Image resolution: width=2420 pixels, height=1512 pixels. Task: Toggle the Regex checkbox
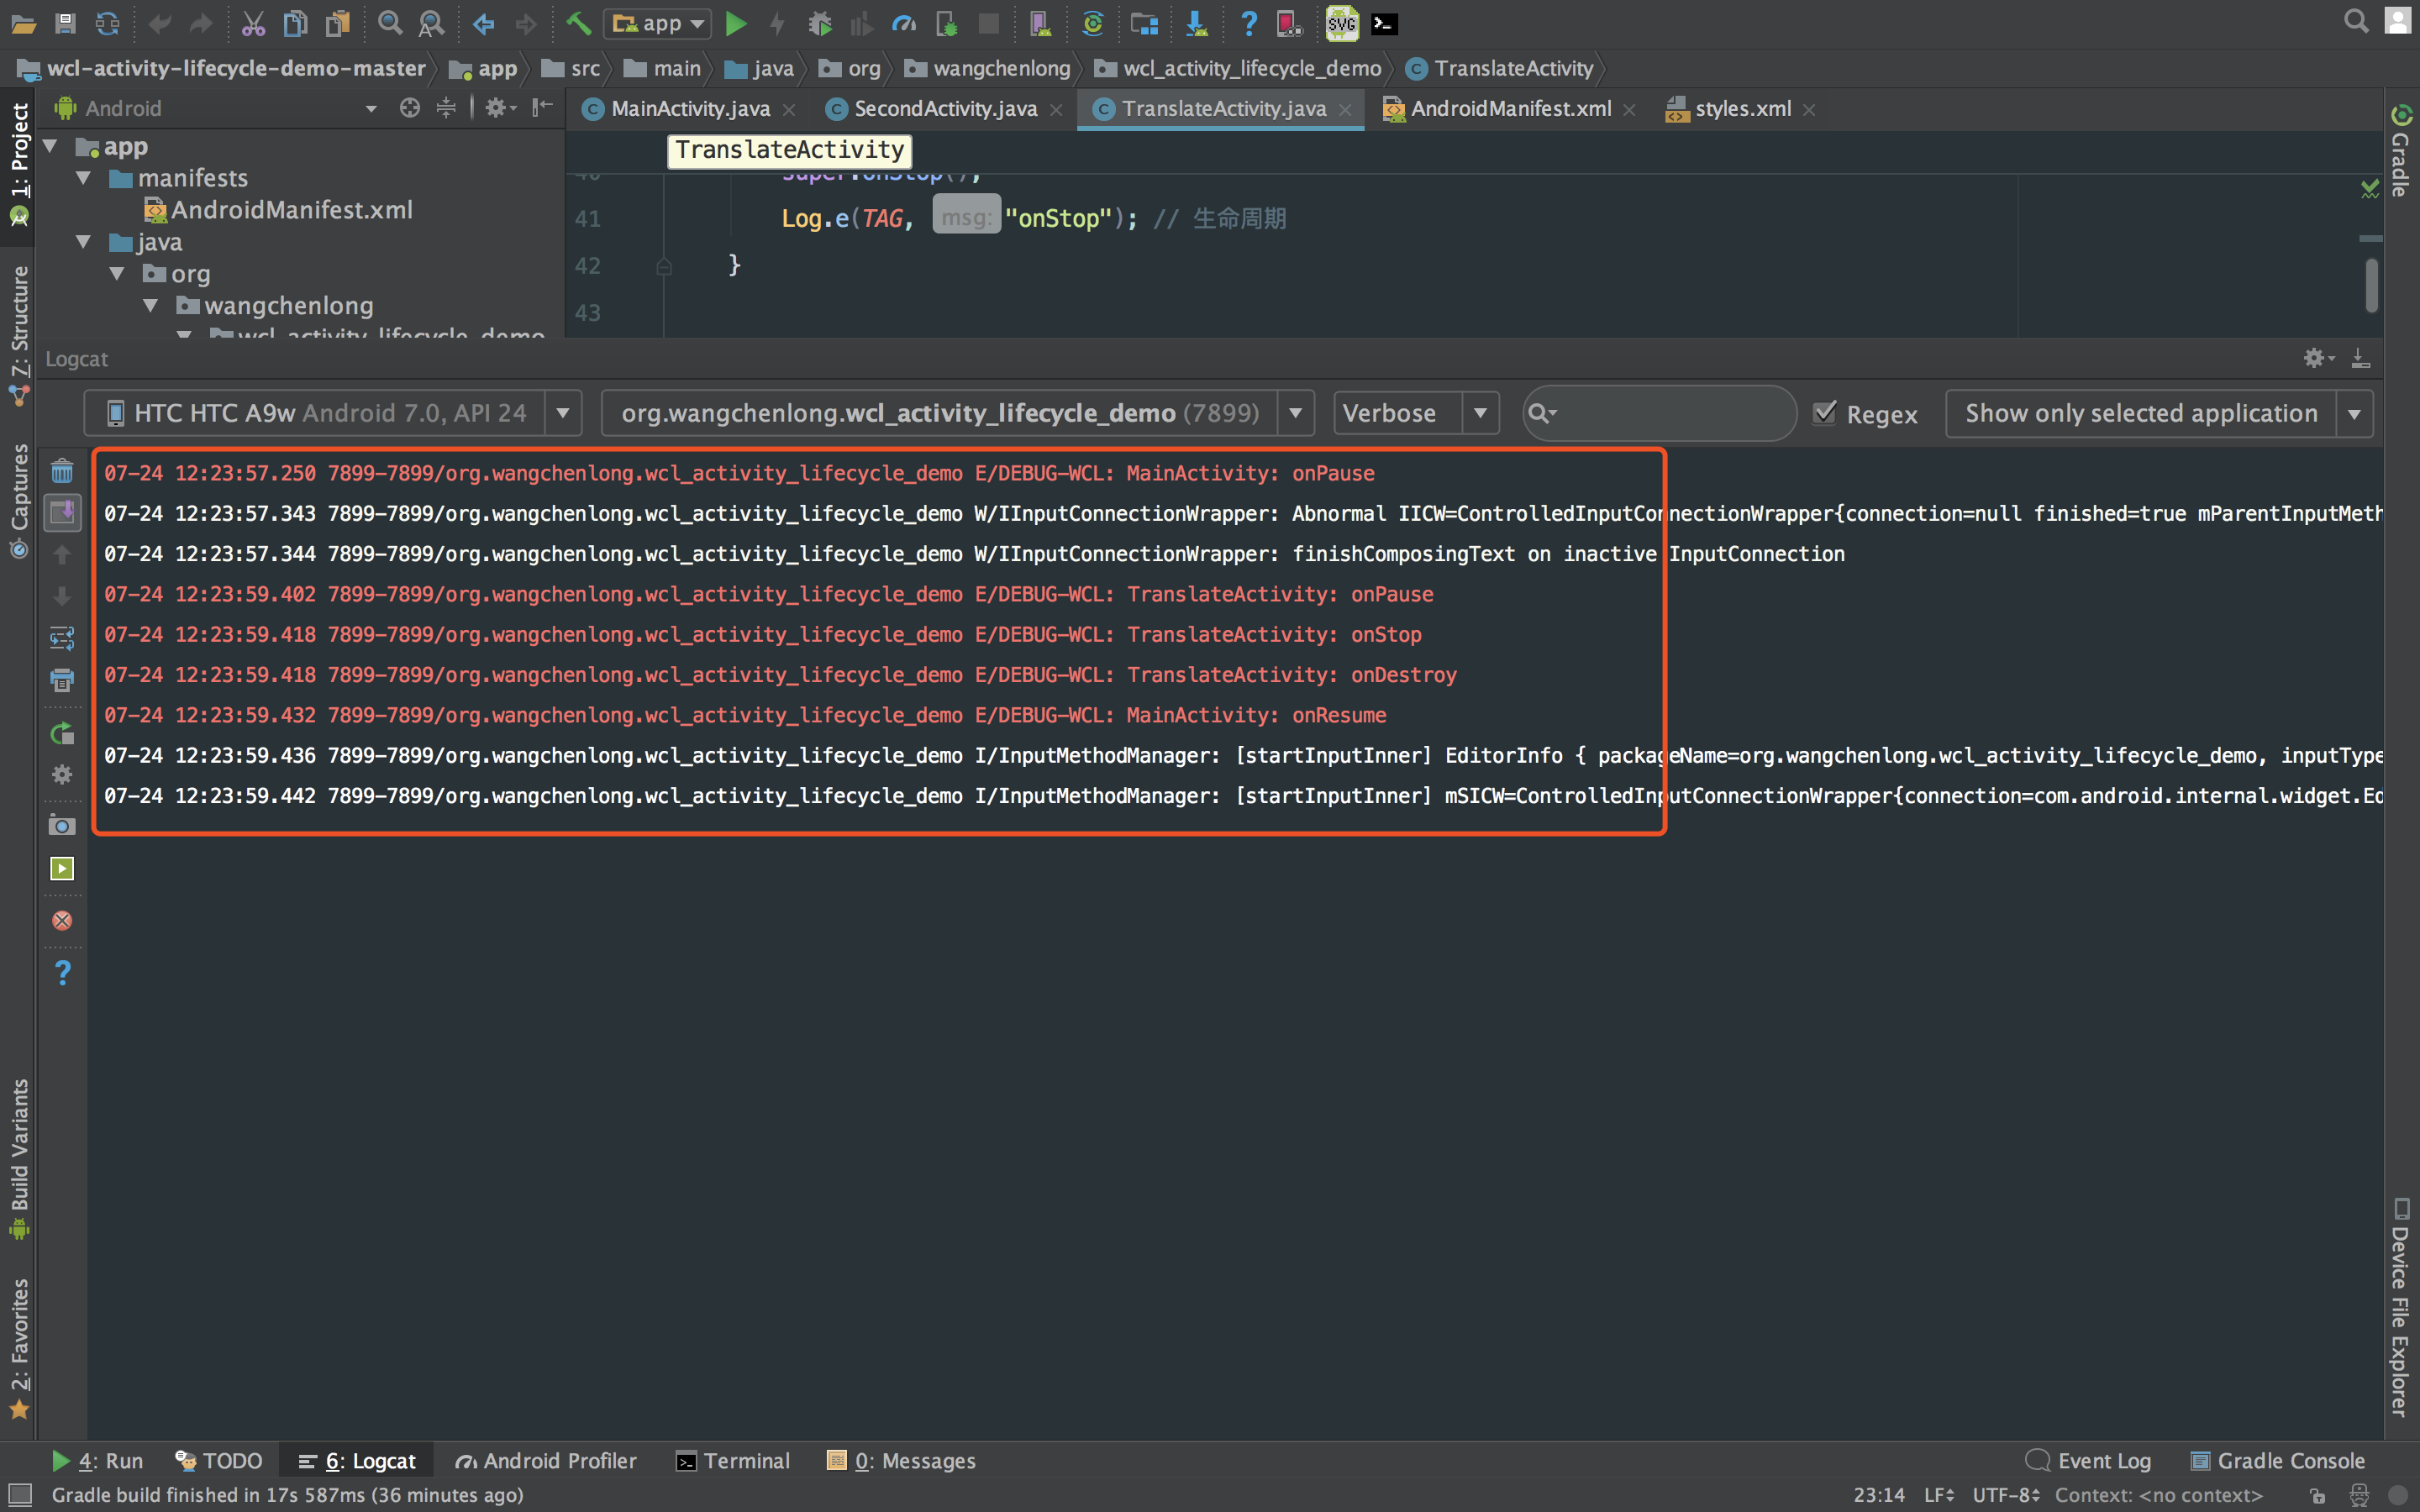pyautogui.click(x=1825, y=413)
